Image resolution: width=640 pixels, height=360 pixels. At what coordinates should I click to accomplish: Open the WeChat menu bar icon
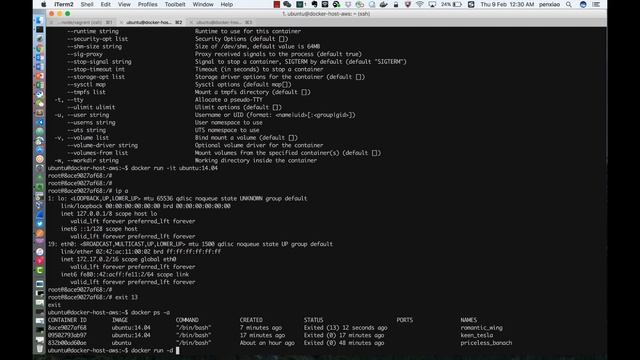point(287,4)
